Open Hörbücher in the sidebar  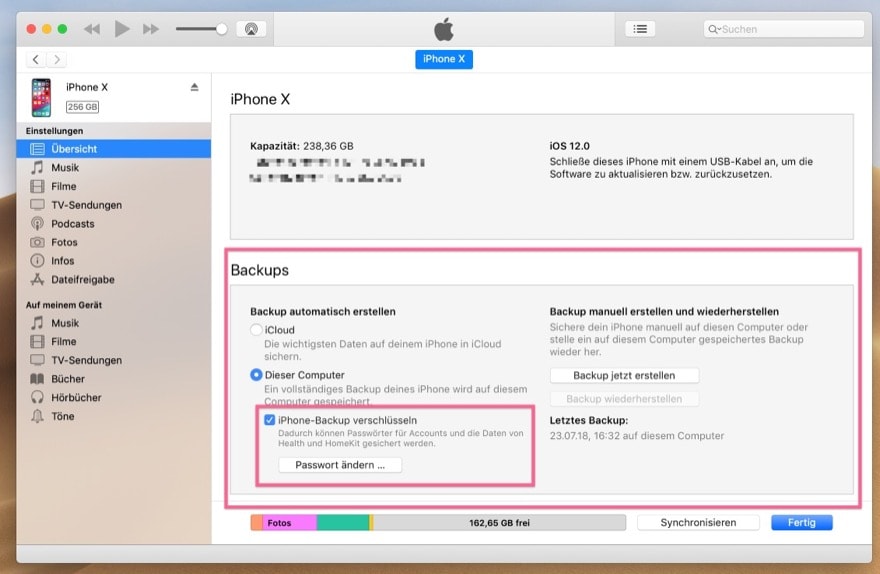tap(114, 397)
